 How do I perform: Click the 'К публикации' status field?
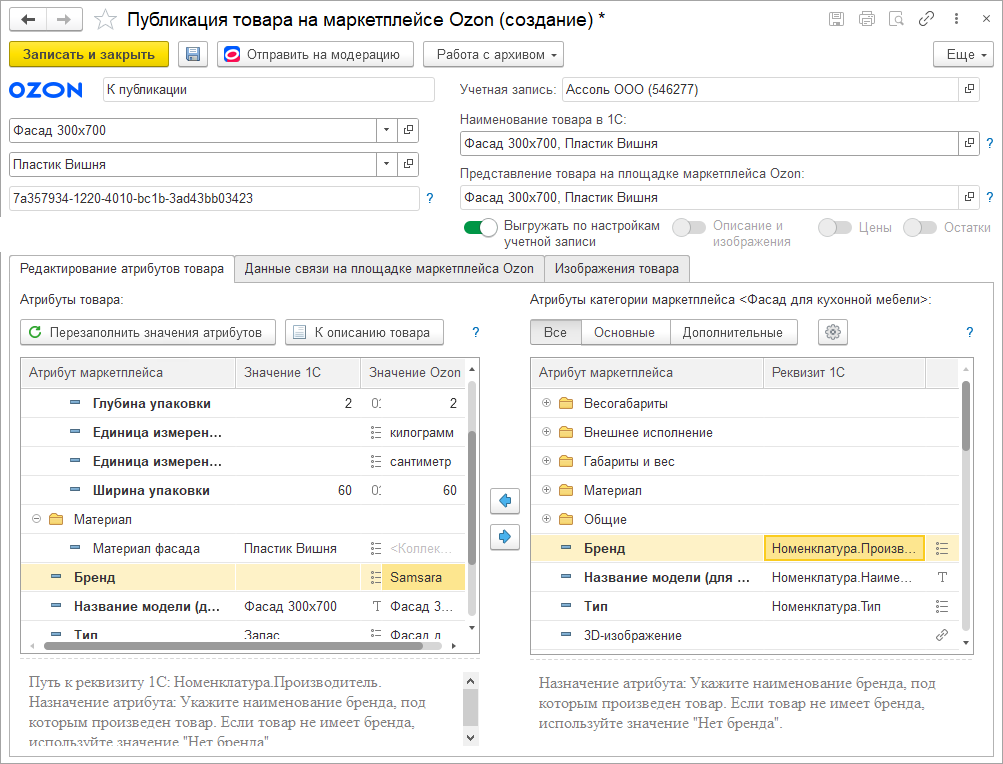coord(268,89)
